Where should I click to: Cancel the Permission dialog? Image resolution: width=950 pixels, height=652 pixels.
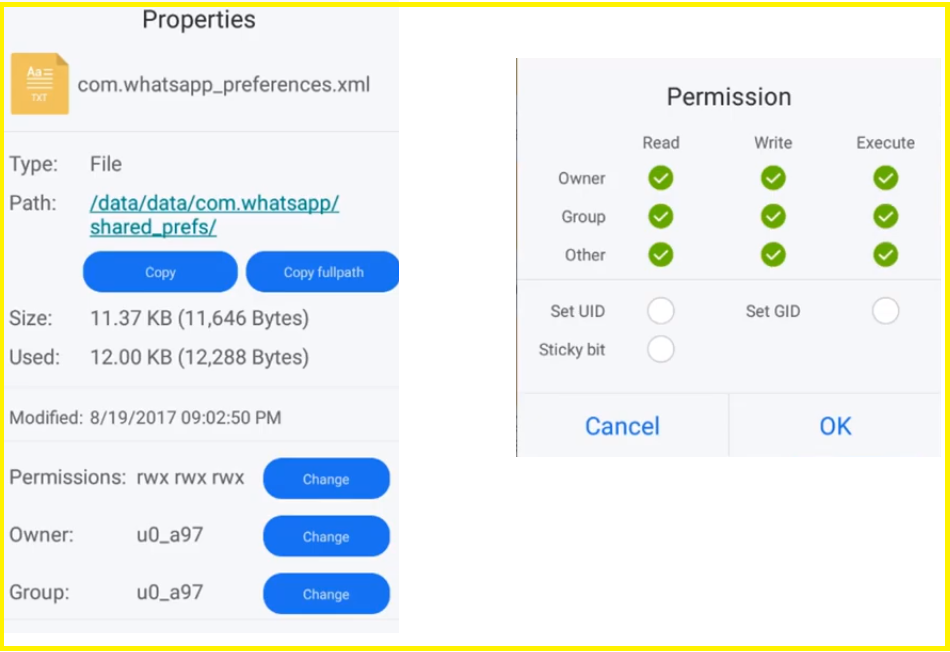click(622, 426)
